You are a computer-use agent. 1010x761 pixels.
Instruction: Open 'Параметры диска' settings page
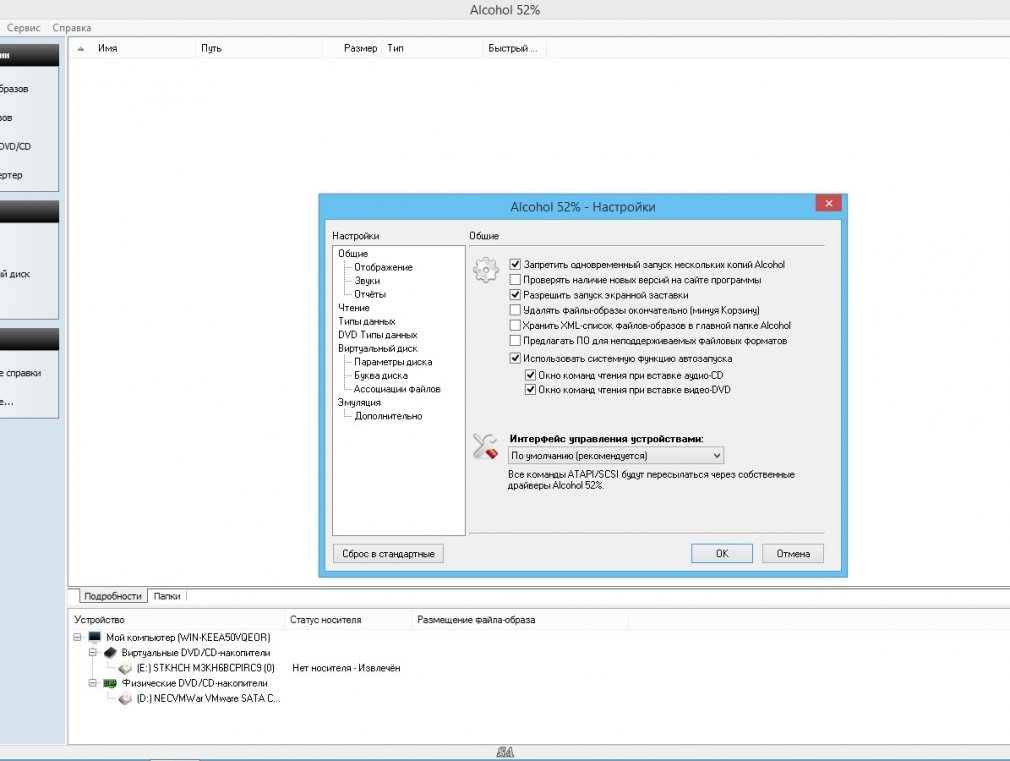[393, 361]
